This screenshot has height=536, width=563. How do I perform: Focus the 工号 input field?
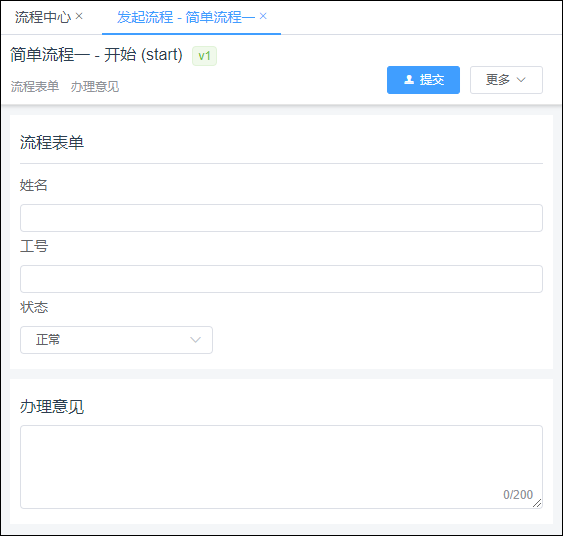point(281,279)
